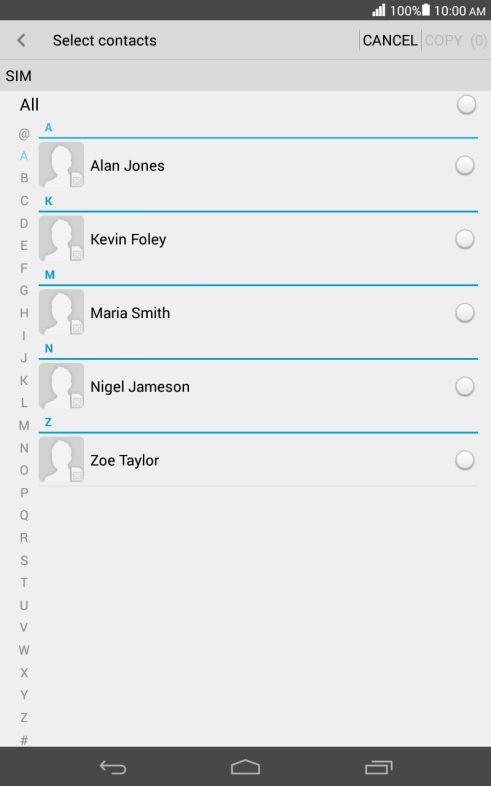This screenshot has width=491, height=786.
Task: Tap Maria Smith's contact avatar
Action: coord(61,312)
